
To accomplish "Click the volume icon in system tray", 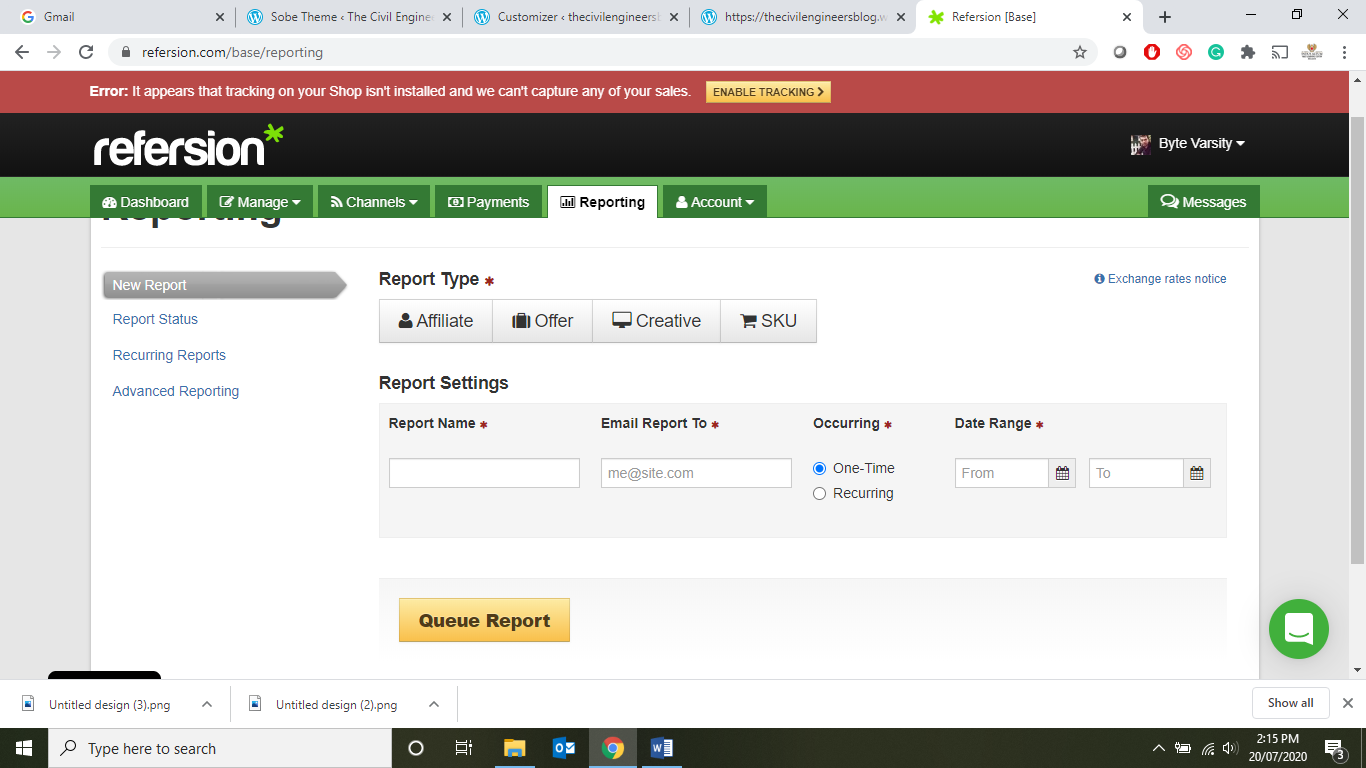I will point(1230,748).
